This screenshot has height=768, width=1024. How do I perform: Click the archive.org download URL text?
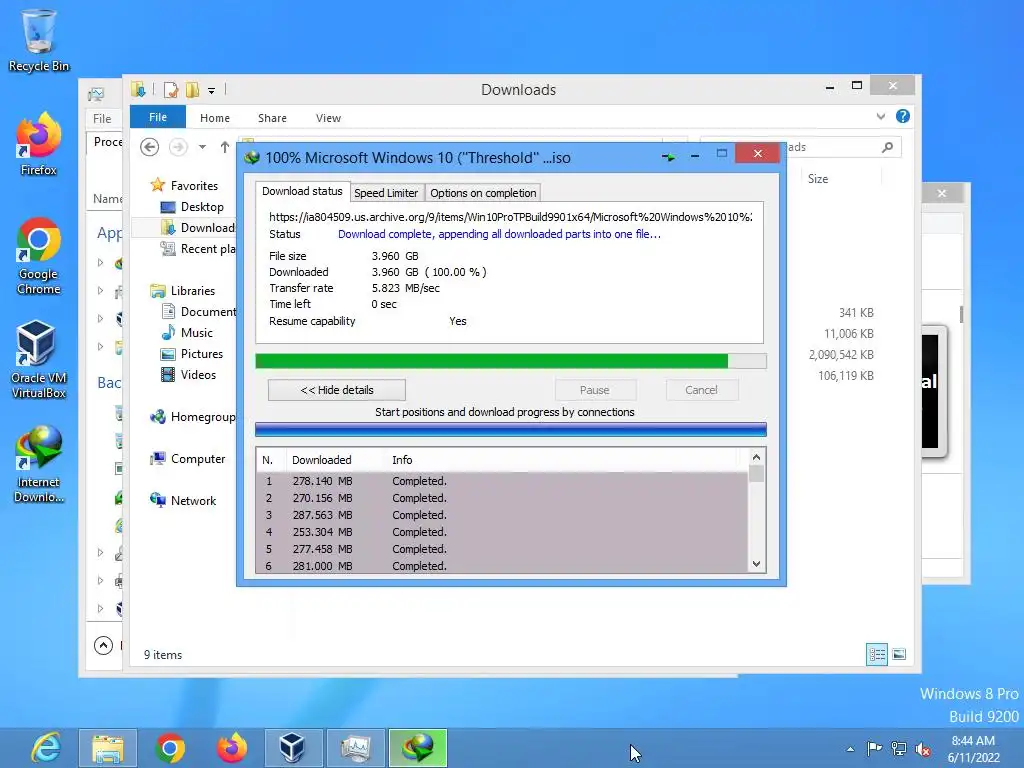[511, 217]
